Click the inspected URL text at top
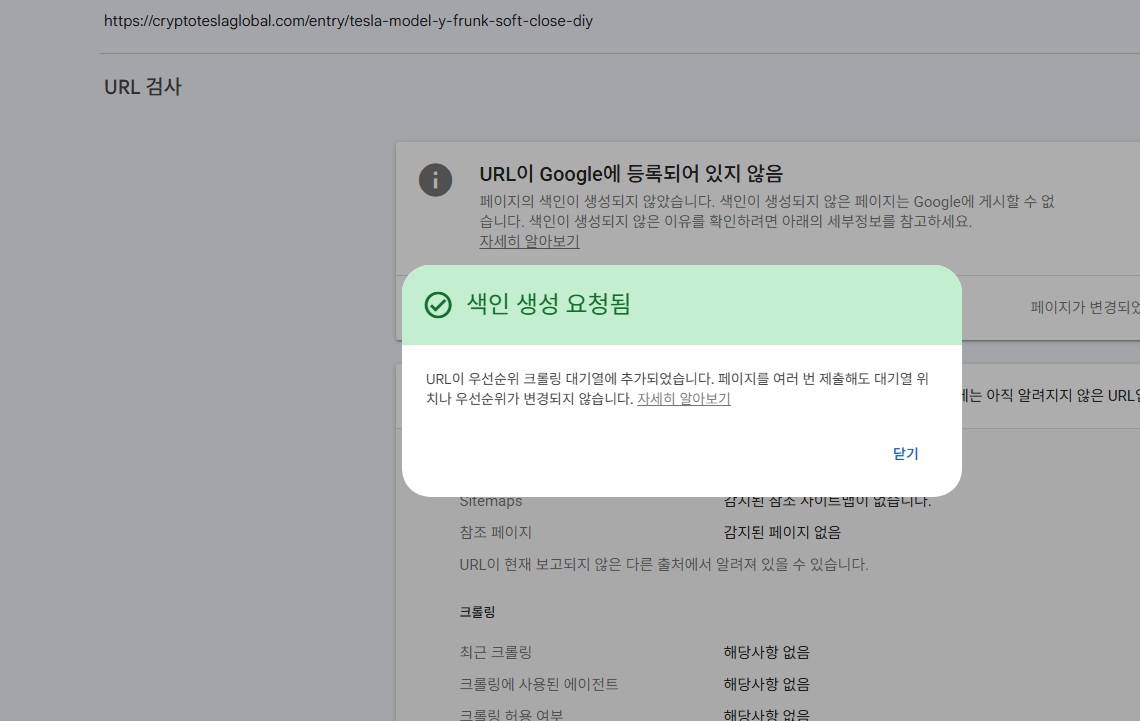The height and width of the screenshot is (721, 1140). pos(348,21)
